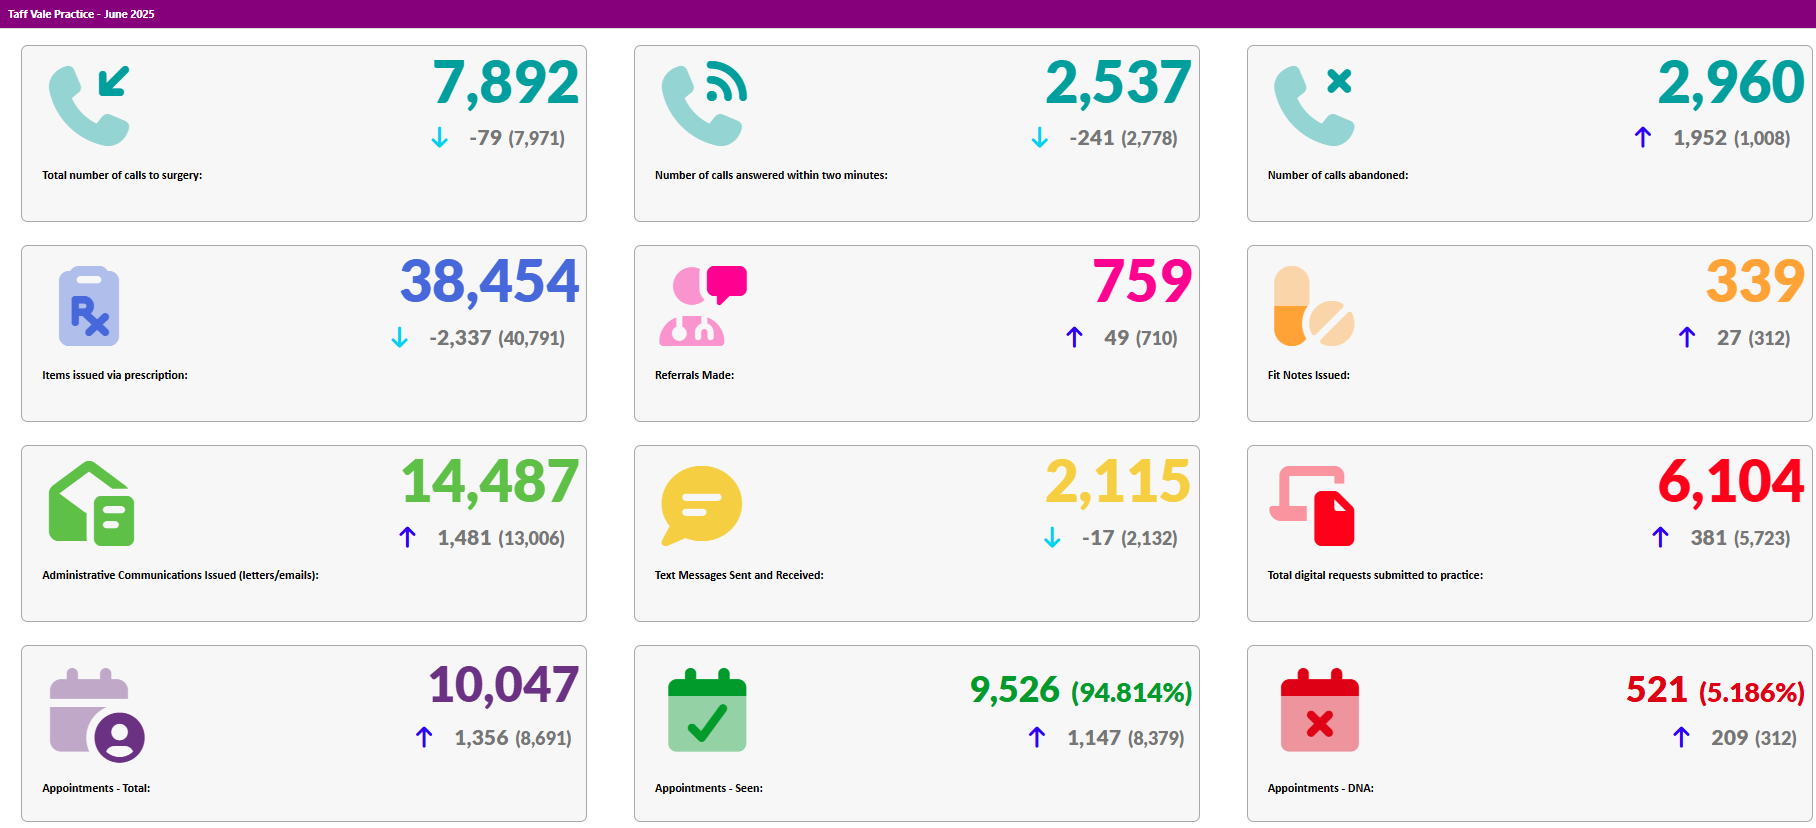
Task: Click the prescription Rx clipboard icon
Action: point(89,306)
